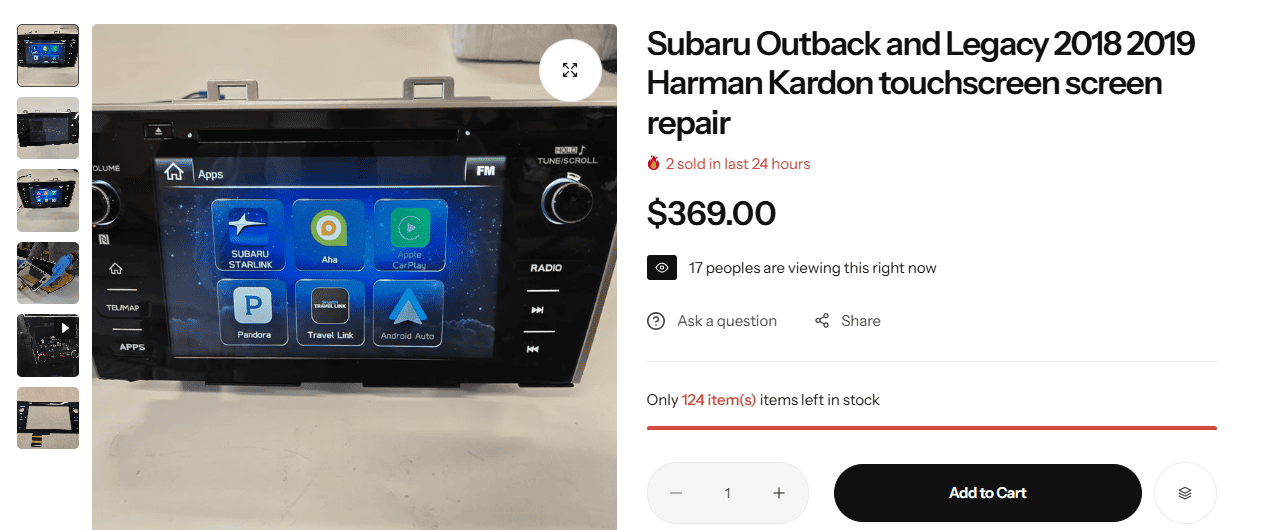Screen dimensions: 1265x530
Task: Add to Cart
Action: click(988, 493)
